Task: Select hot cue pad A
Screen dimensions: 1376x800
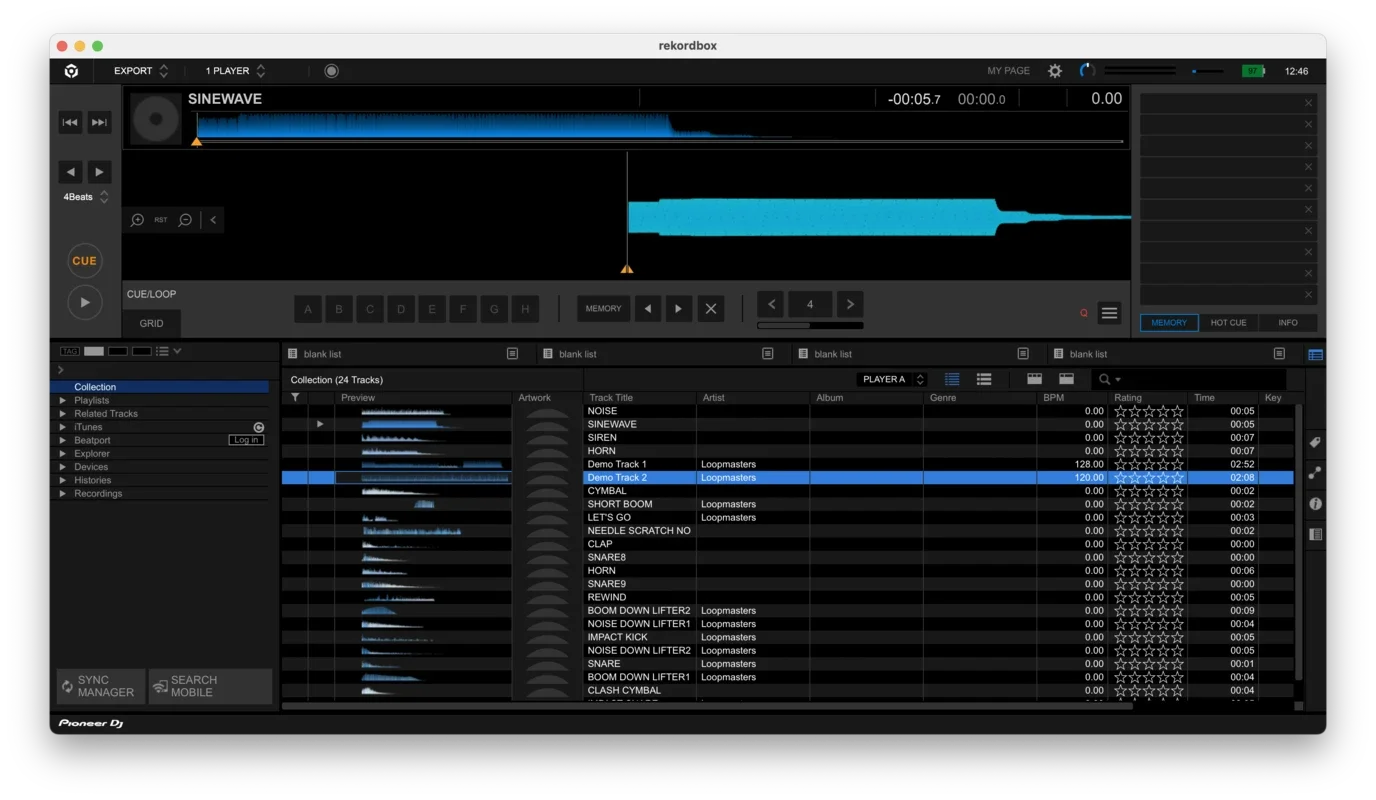Action: [x=308, y=309]
